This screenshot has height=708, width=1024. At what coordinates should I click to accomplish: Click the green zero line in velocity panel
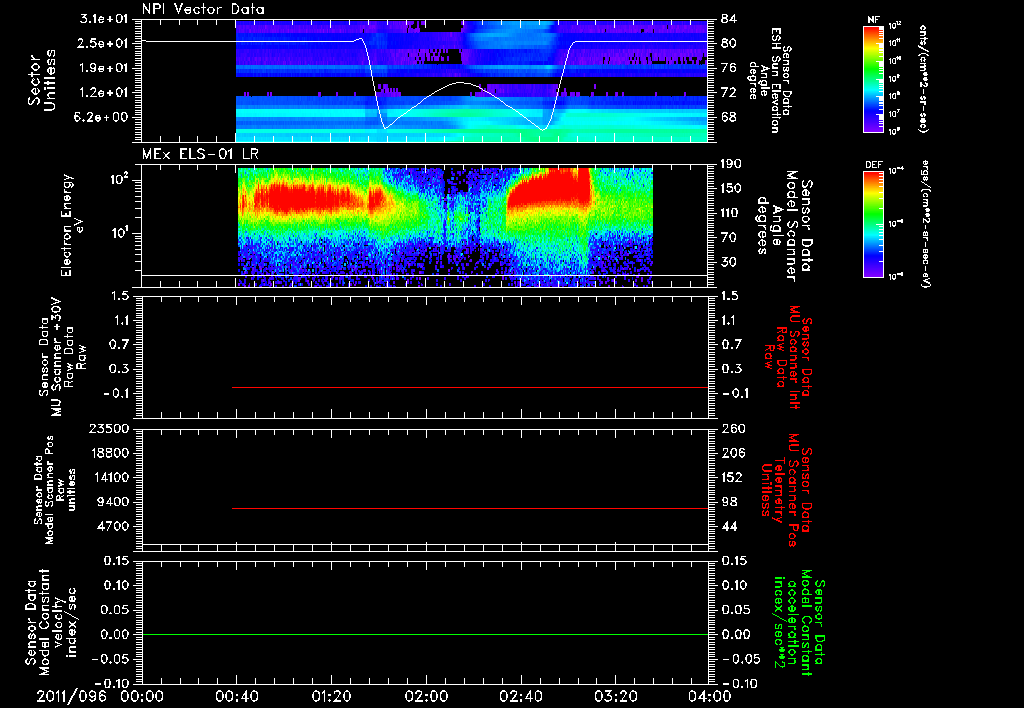(x=424, y=634)
